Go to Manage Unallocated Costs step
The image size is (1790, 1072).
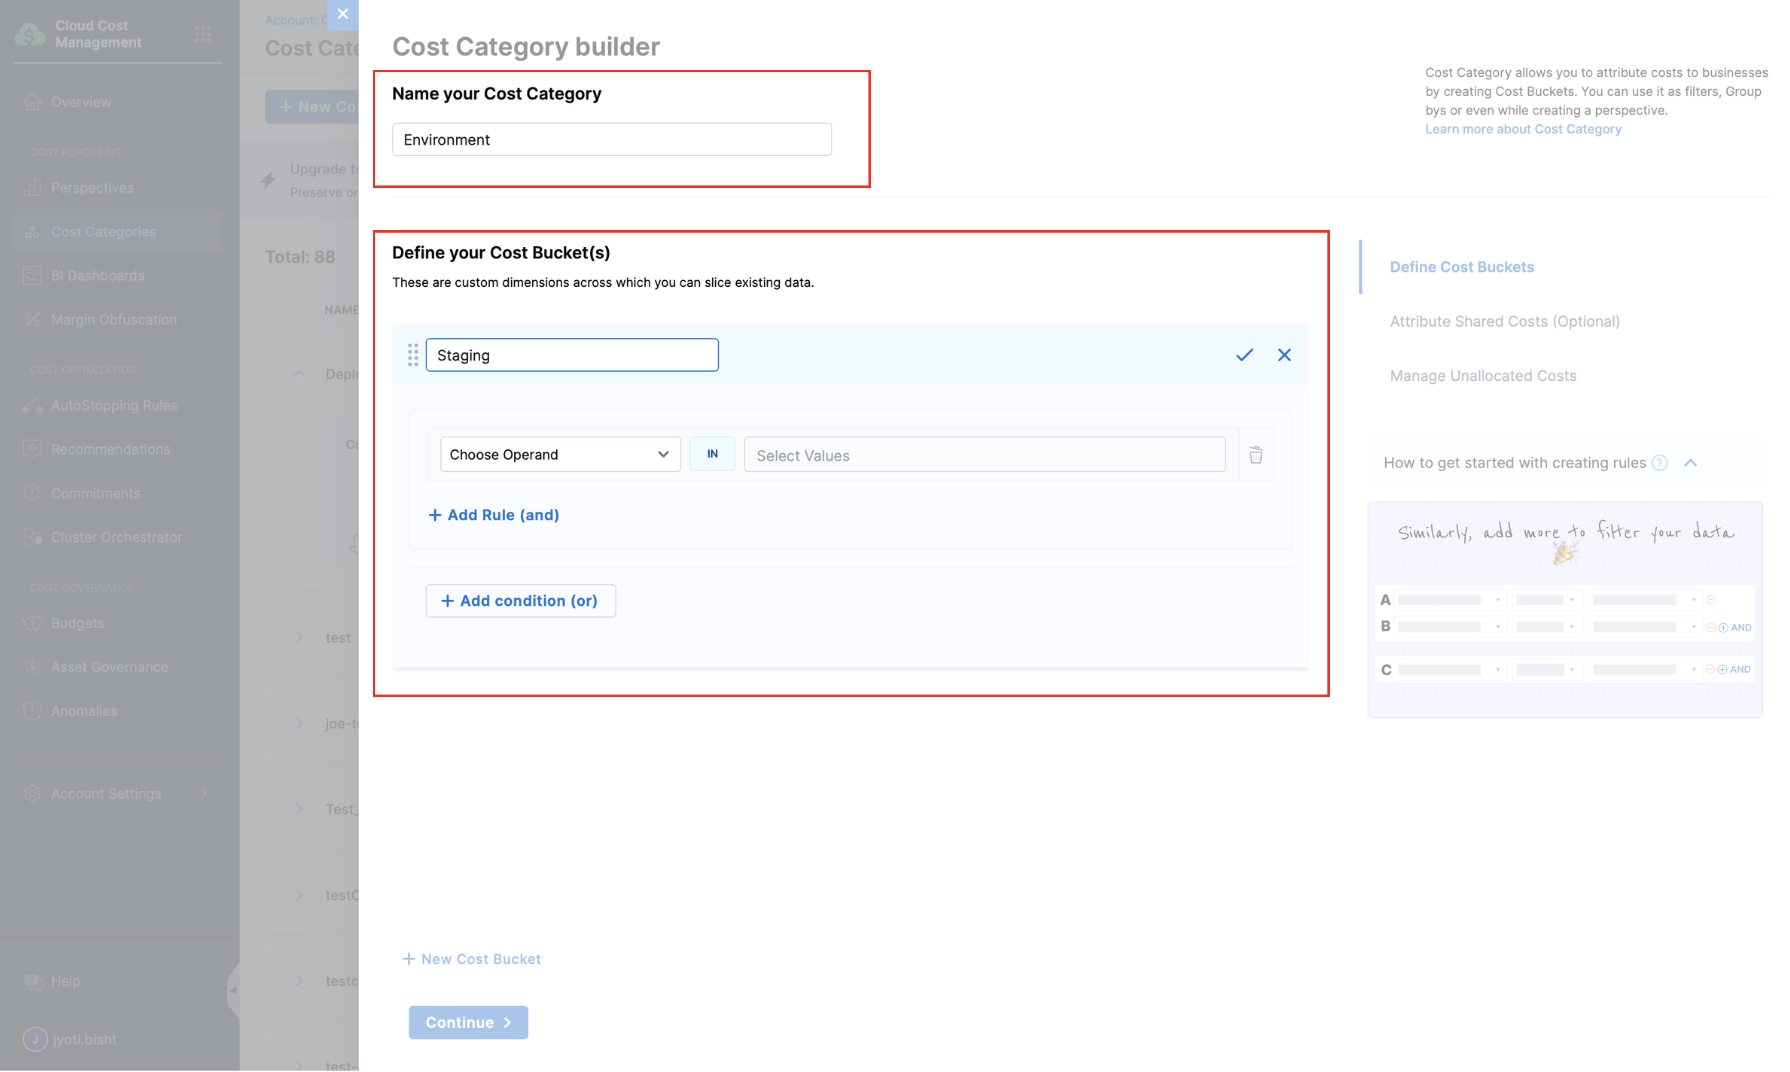pos(1482,376)
